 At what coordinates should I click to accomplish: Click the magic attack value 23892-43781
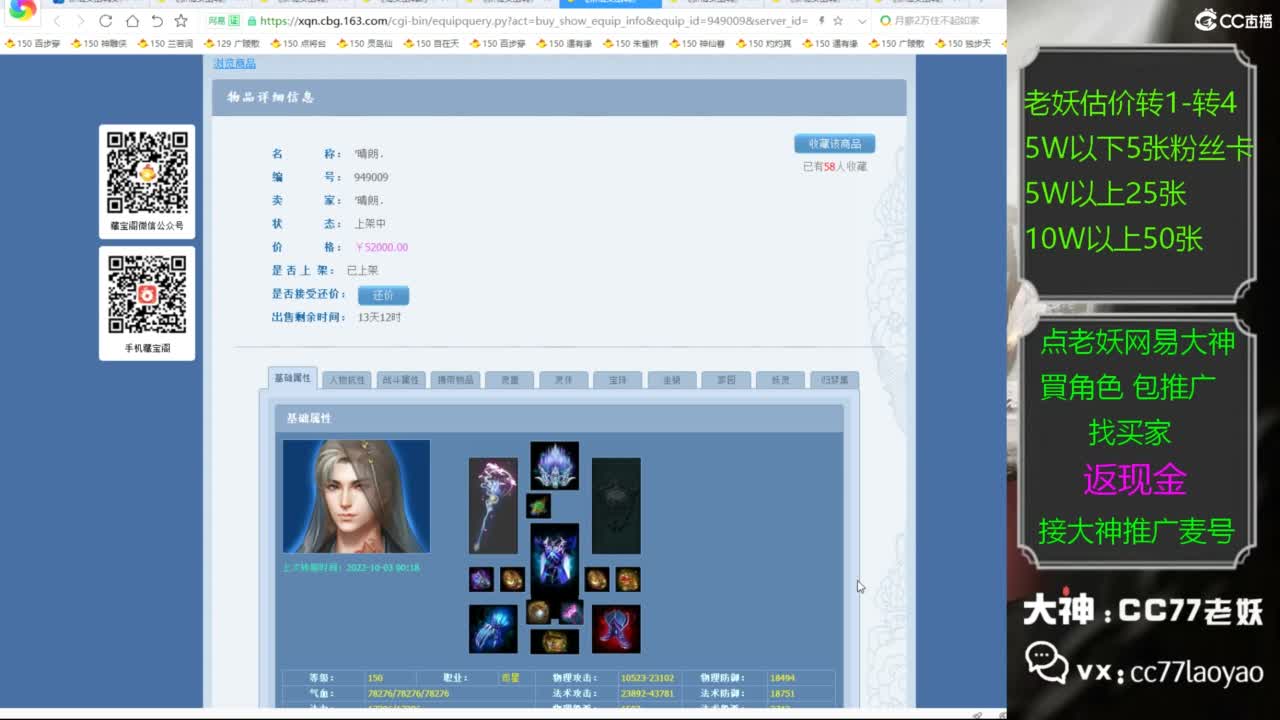647,693
